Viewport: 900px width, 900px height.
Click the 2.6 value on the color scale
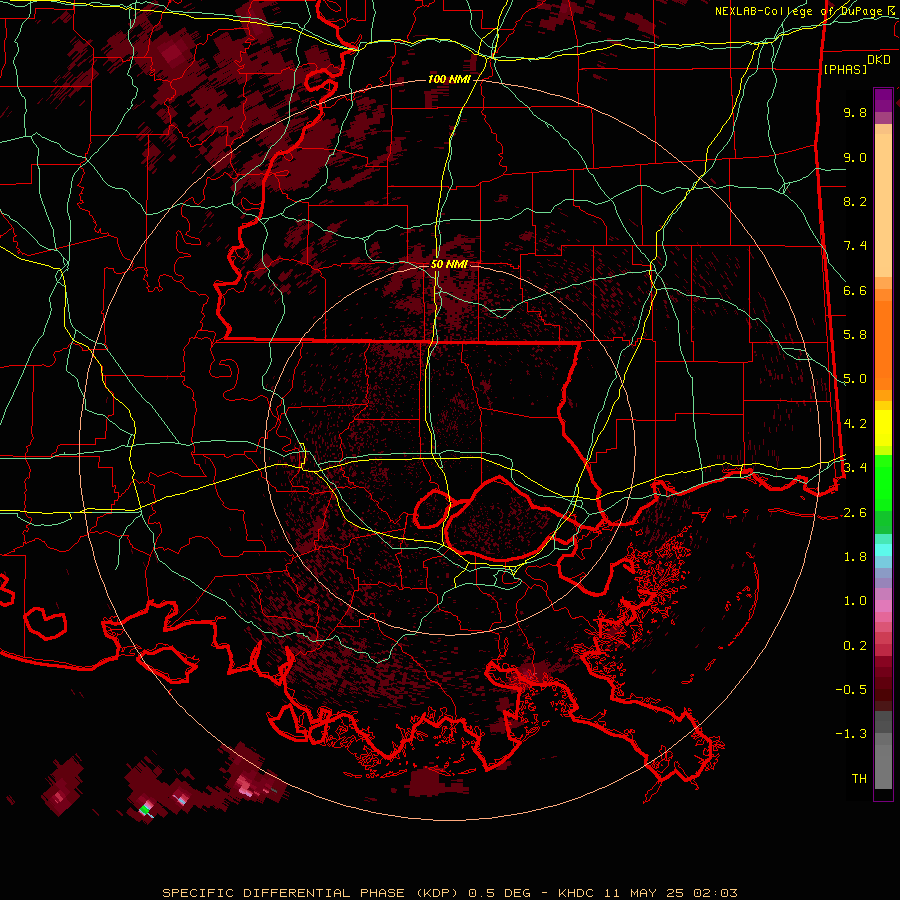(855, 513)
